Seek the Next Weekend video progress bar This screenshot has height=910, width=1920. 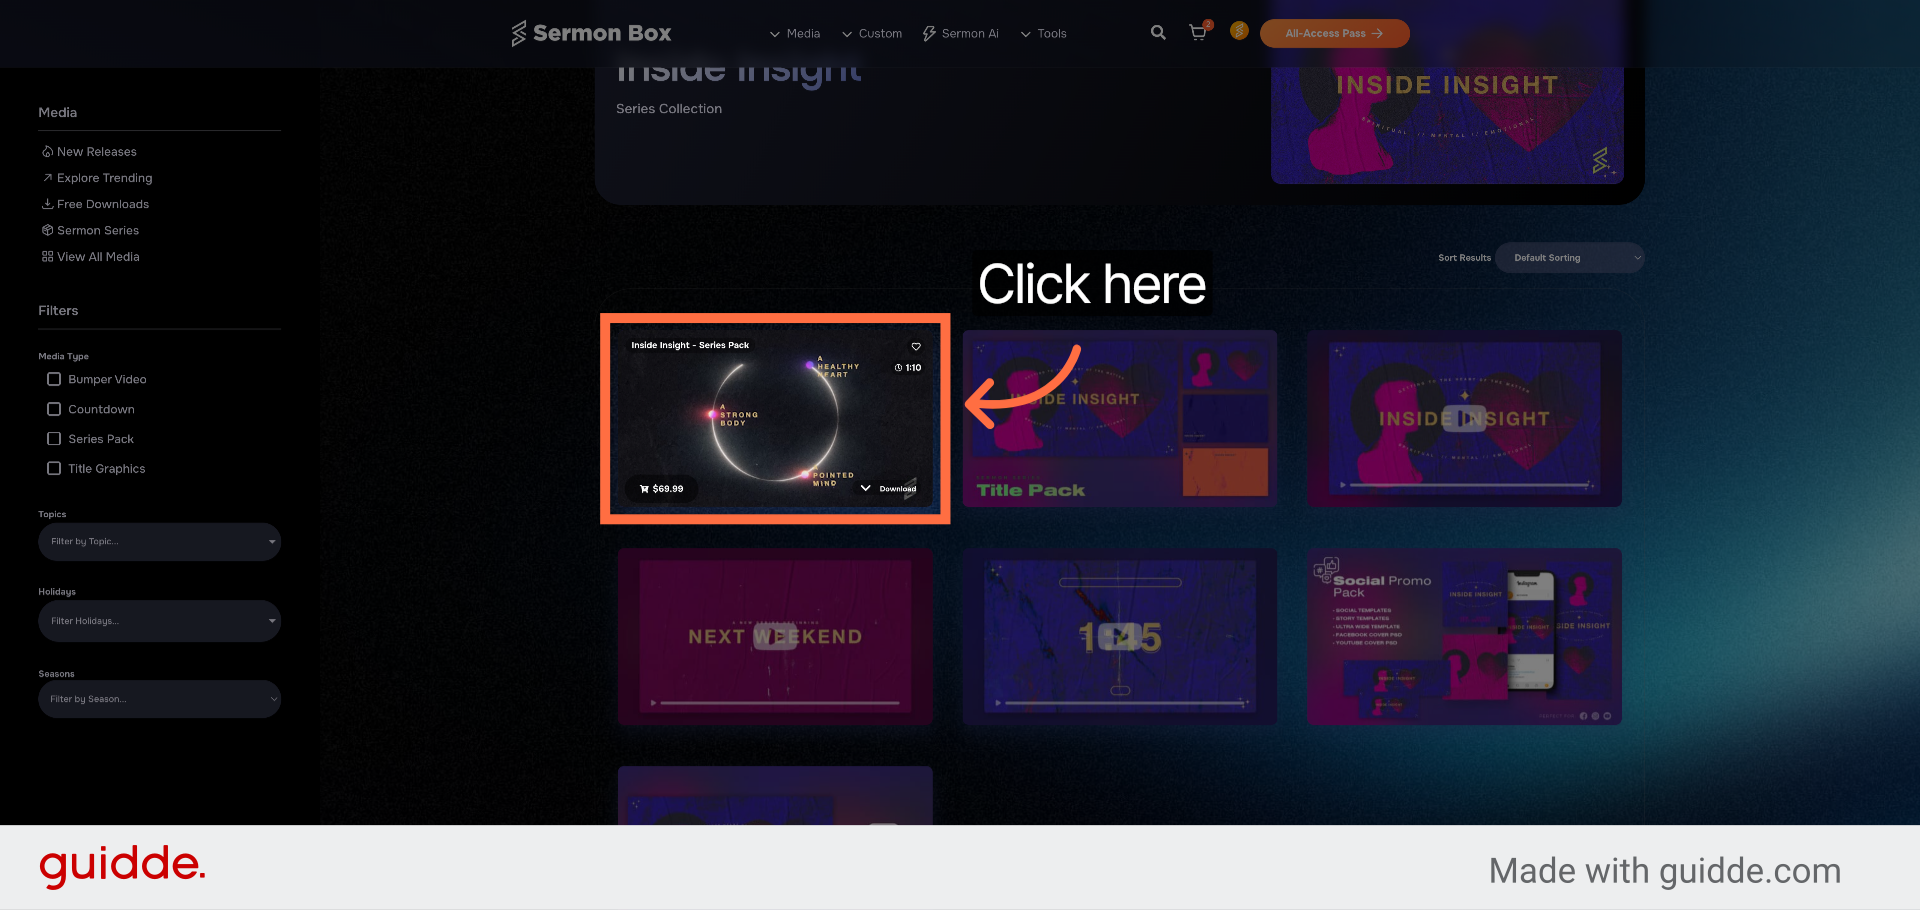coord(780,703)
